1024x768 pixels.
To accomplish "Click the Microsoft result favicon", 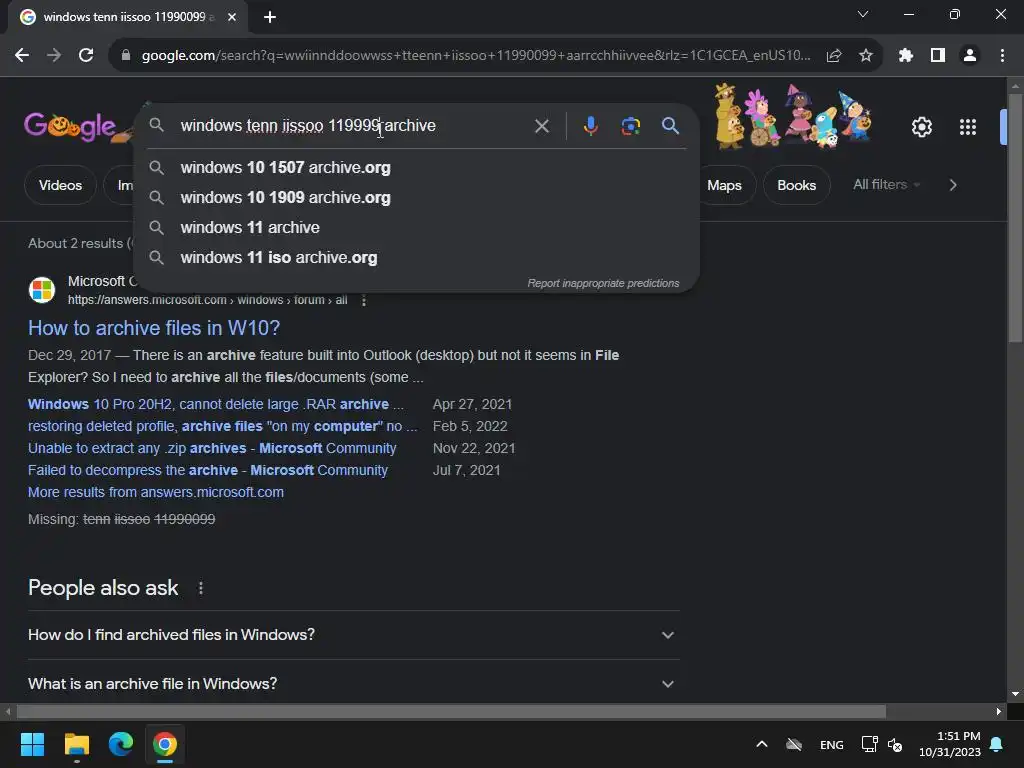I will tap(42, 289).
